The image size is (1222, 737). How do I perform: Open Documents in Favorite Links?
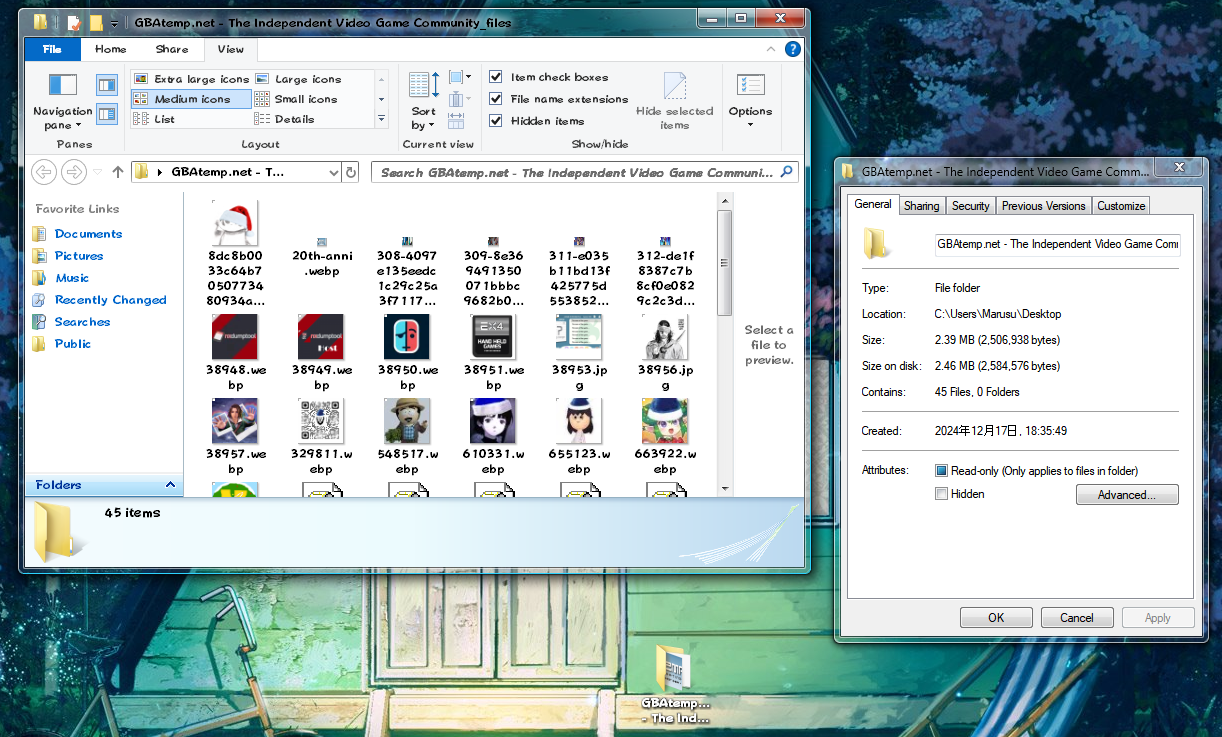pyautogui.click(x=88, y=234)
